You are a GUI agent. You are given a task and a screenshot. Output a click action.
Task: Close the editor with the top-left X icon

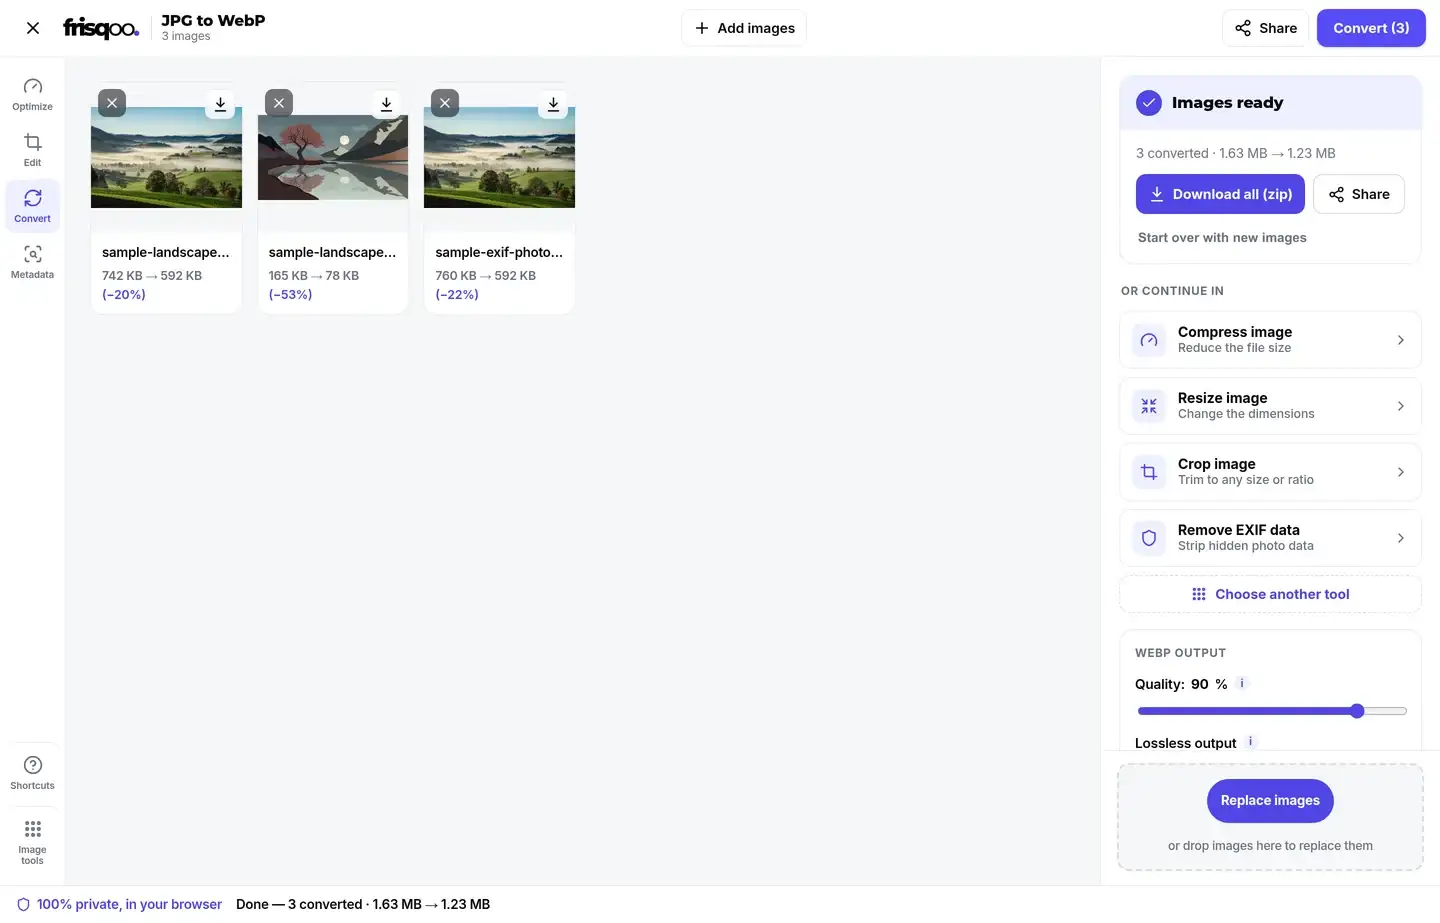[33, 28]
